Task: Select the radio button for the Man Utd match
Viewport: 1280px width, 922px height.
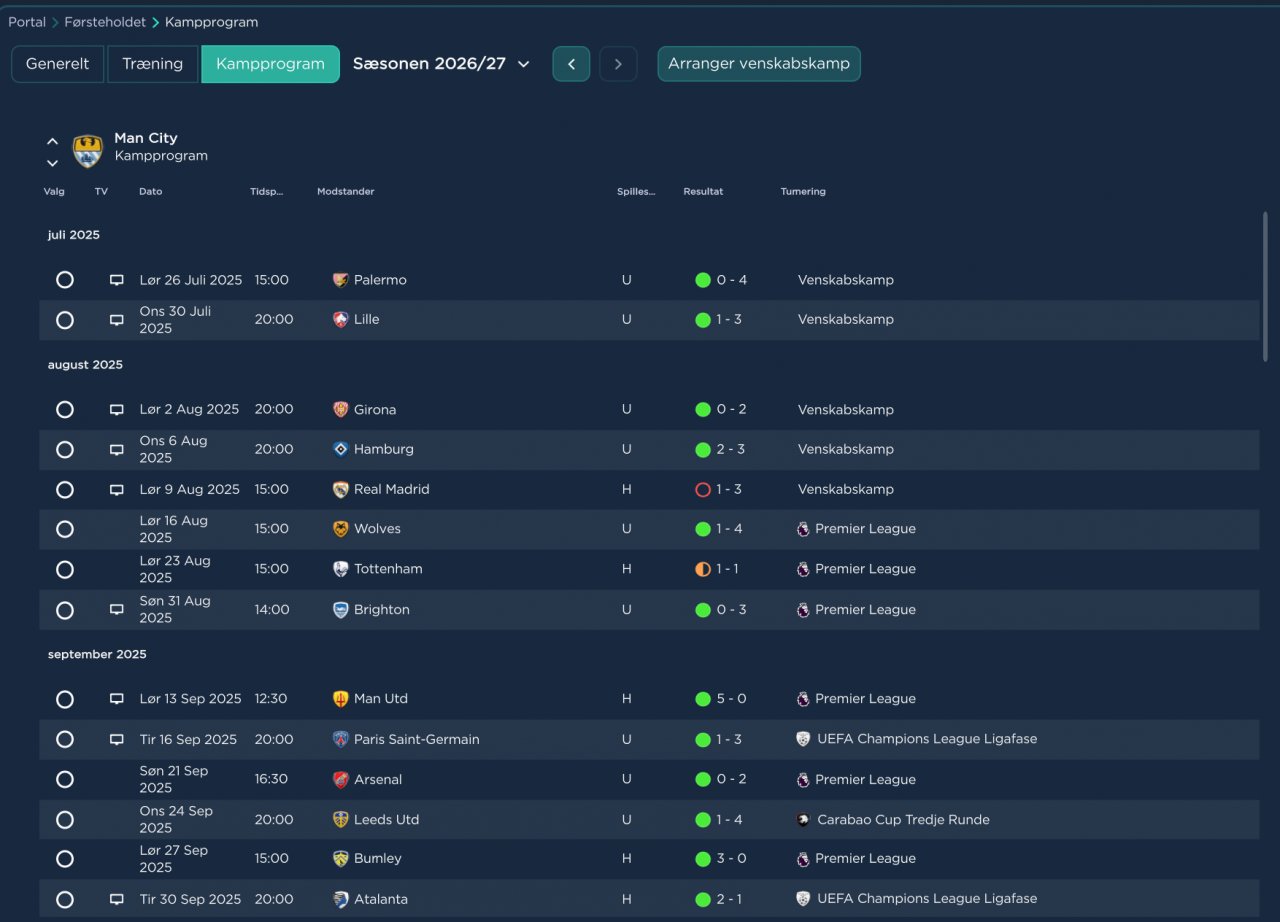Action: (65, 699)
